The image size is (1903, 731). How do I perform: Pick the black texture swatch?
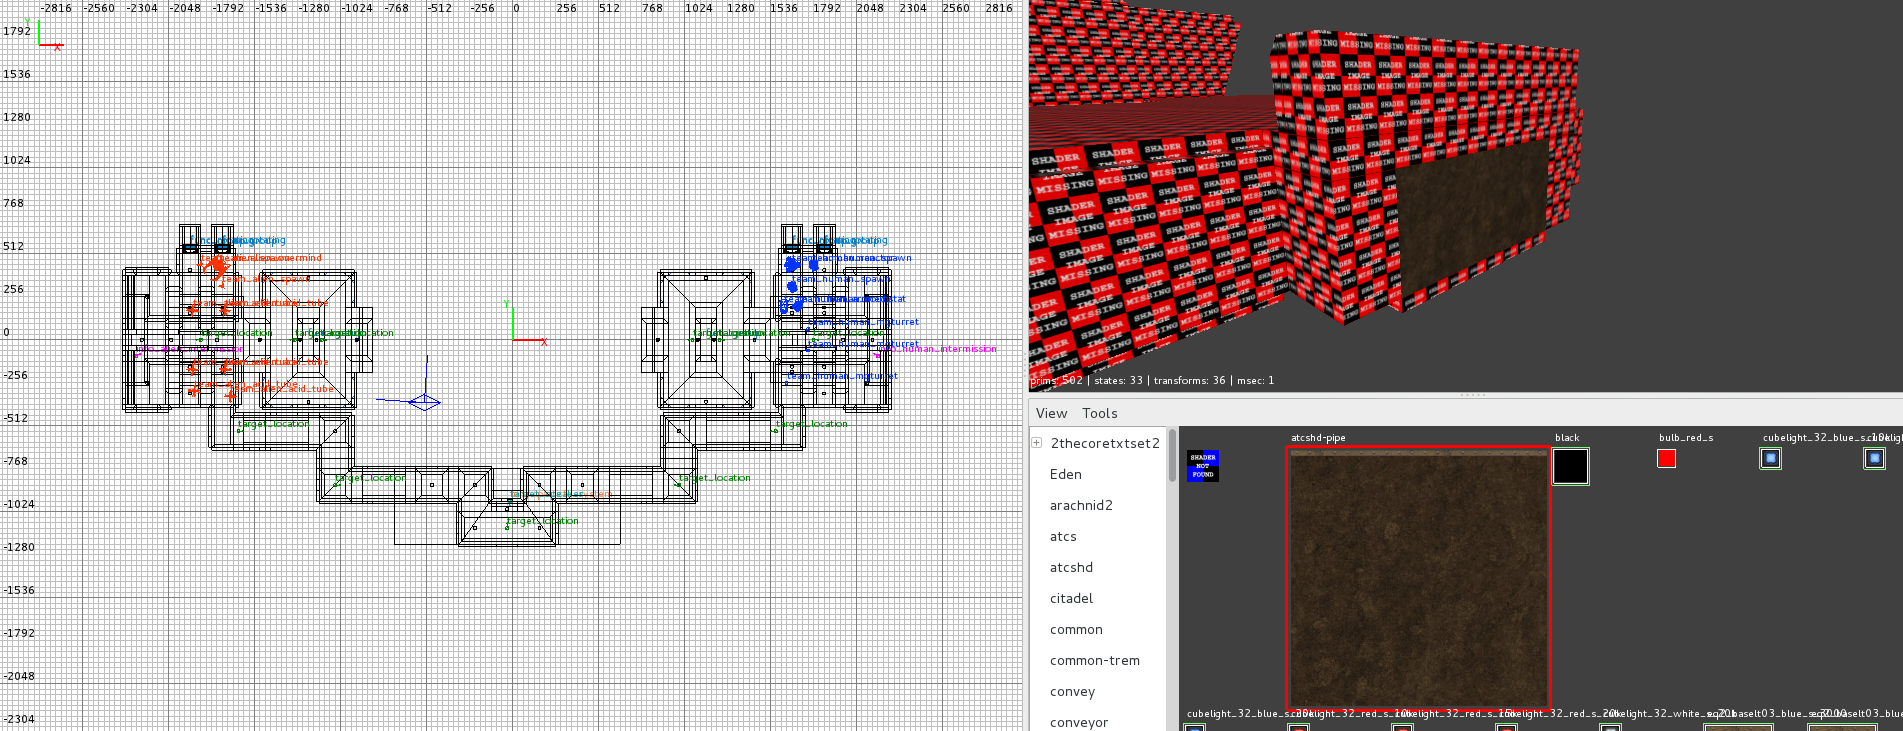(1570, 466)
